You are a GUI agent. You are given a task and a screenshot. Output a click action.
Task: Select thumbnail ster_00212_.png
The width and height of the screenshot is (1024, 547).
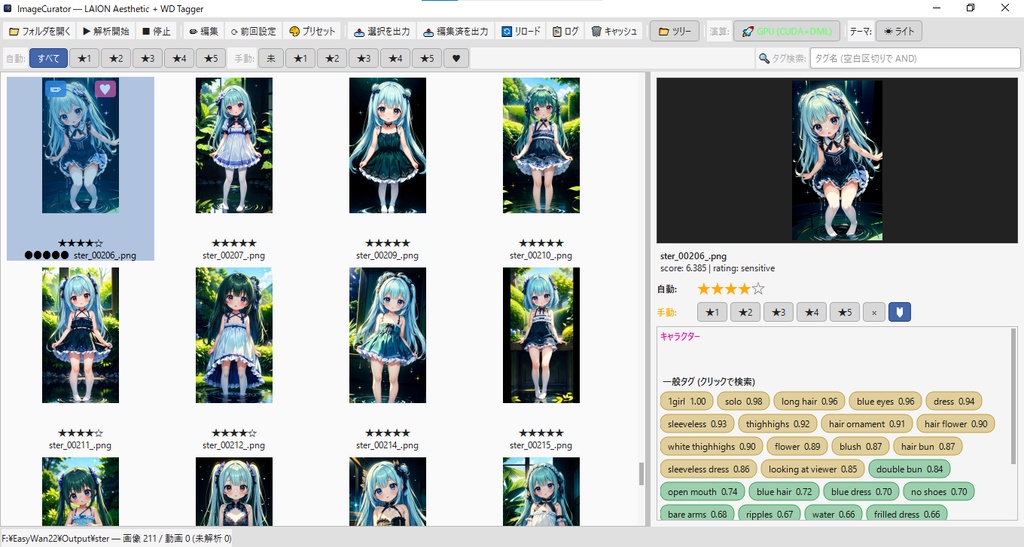[234, 335]
